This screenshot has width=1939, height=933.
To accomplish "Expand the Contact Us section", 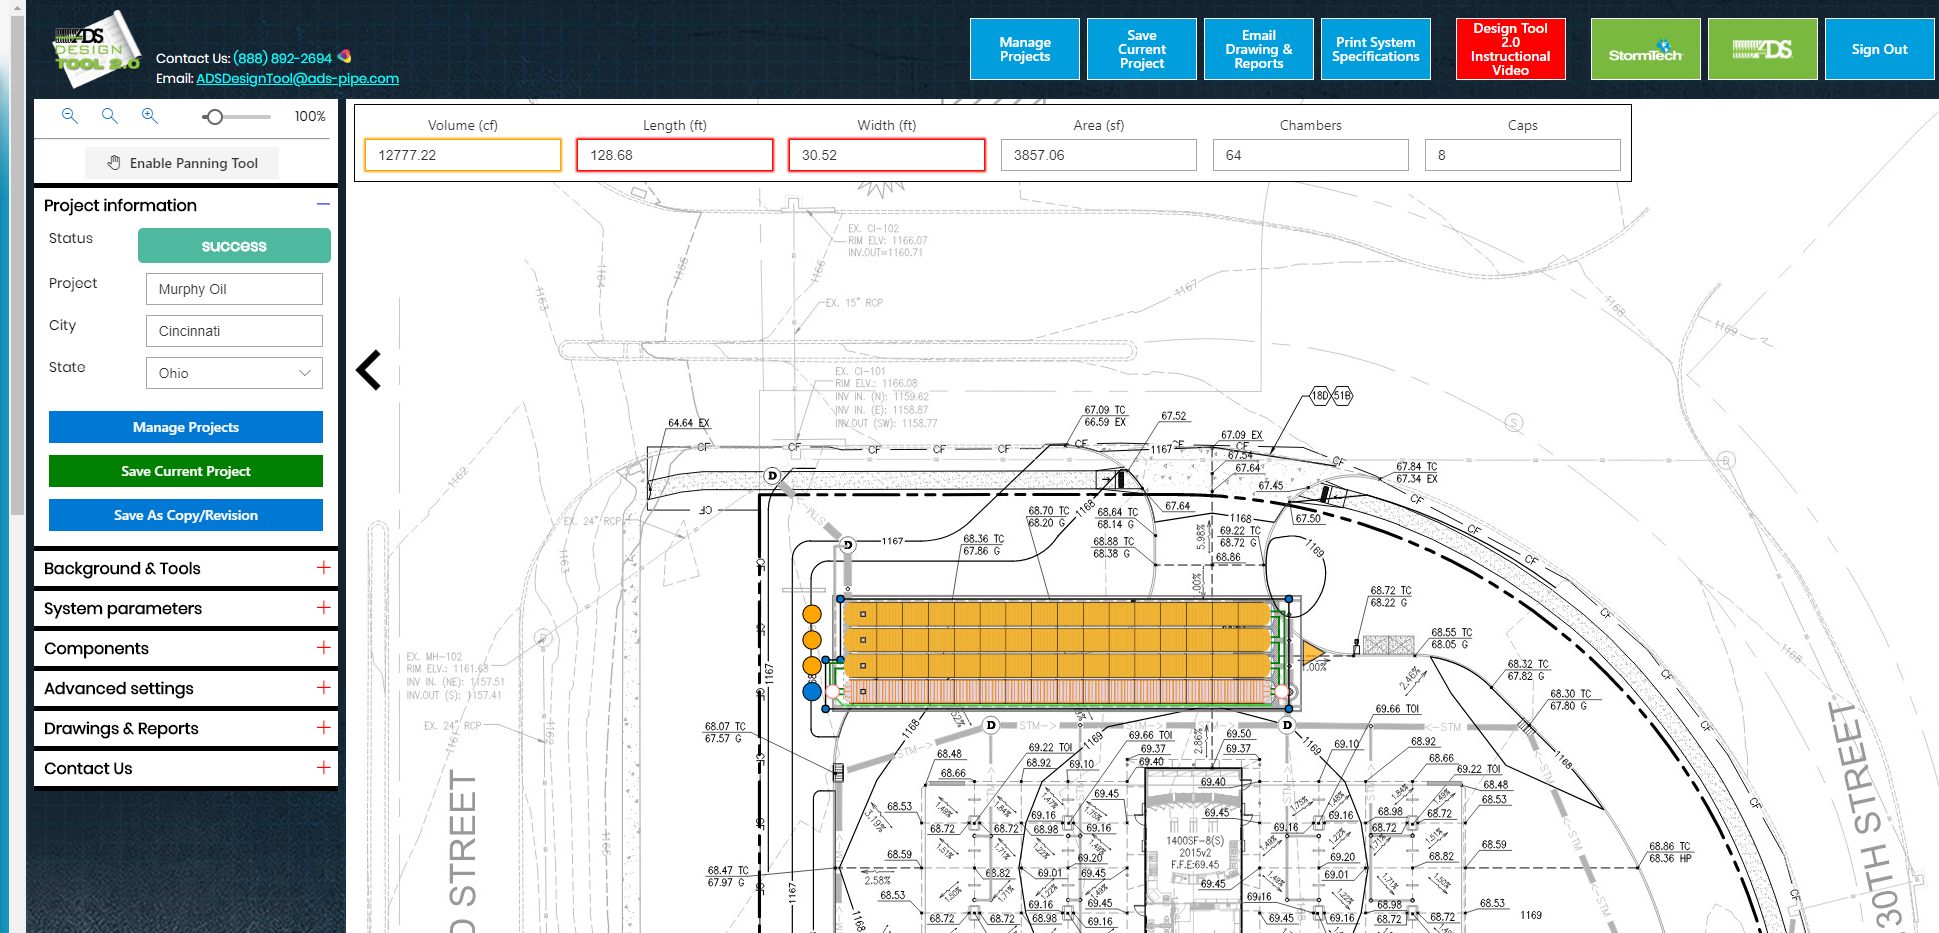I will click(x=186, y=768).
